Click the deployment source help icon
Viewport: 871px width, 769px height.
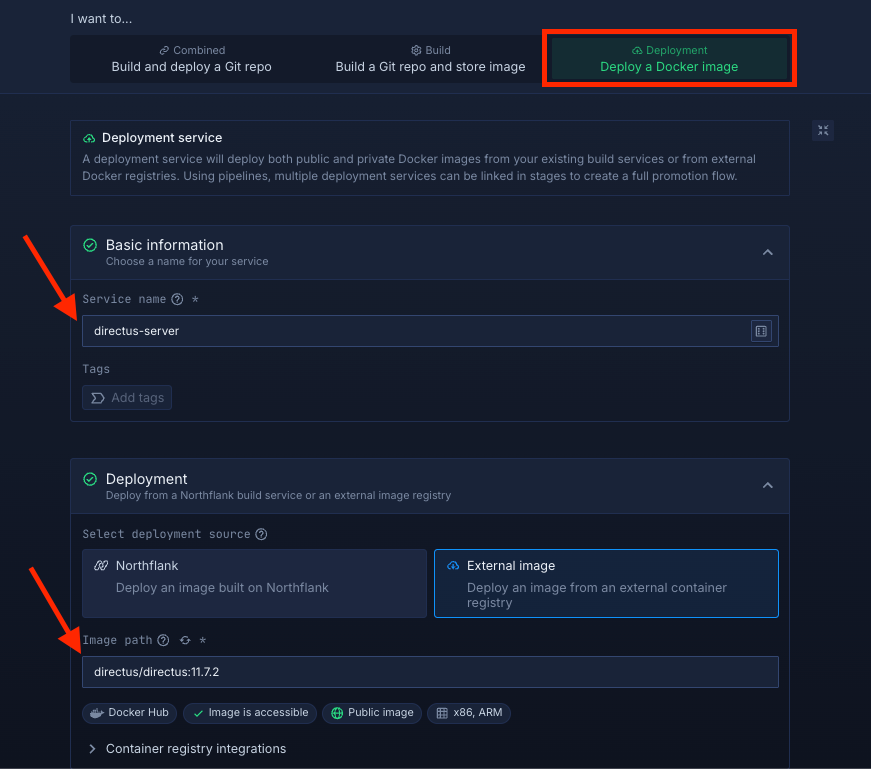(x=261, y=534)
